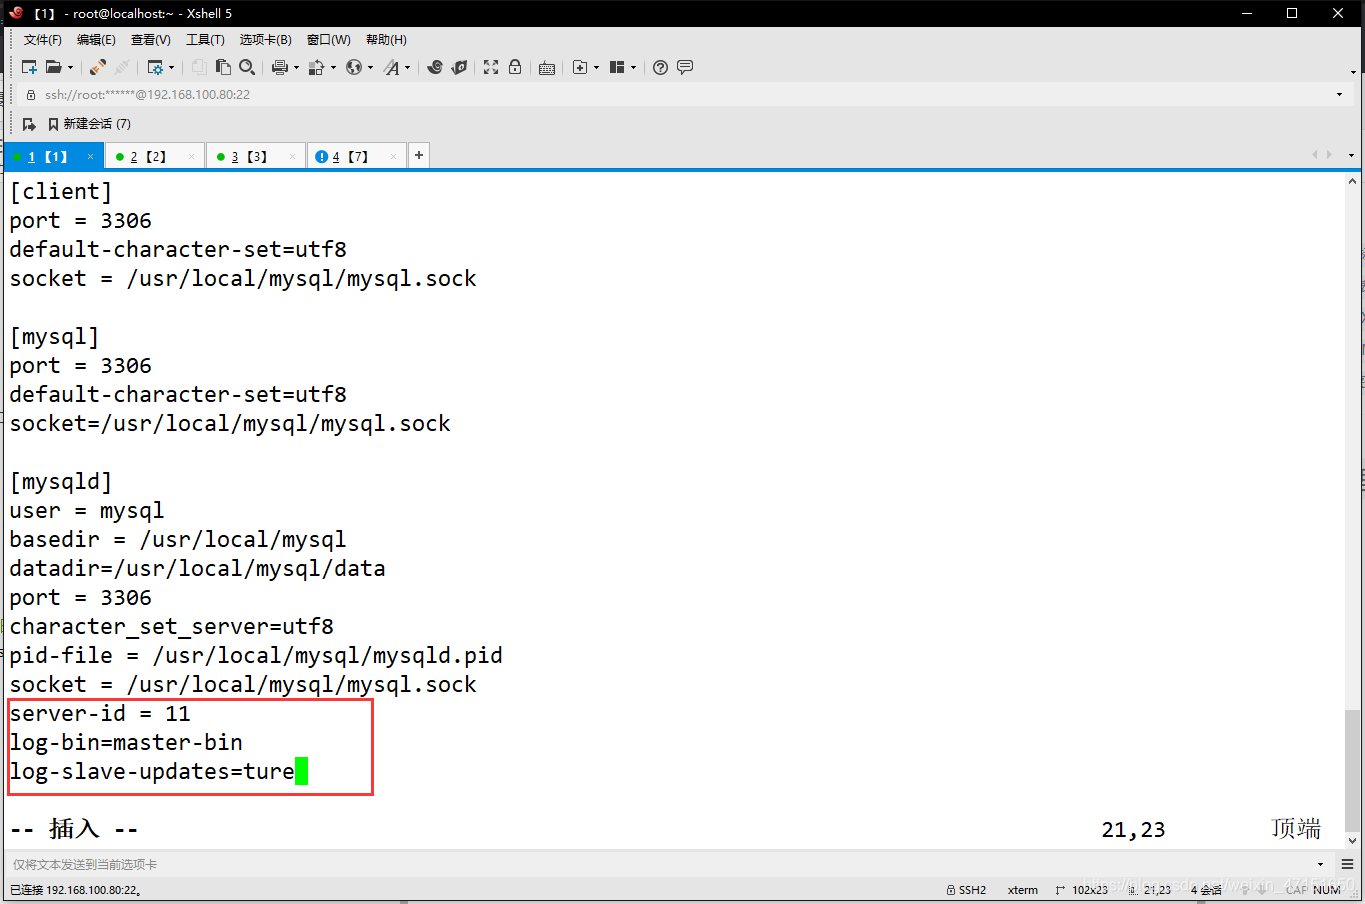Click the Open Session folder icon

tap(53, 67)
